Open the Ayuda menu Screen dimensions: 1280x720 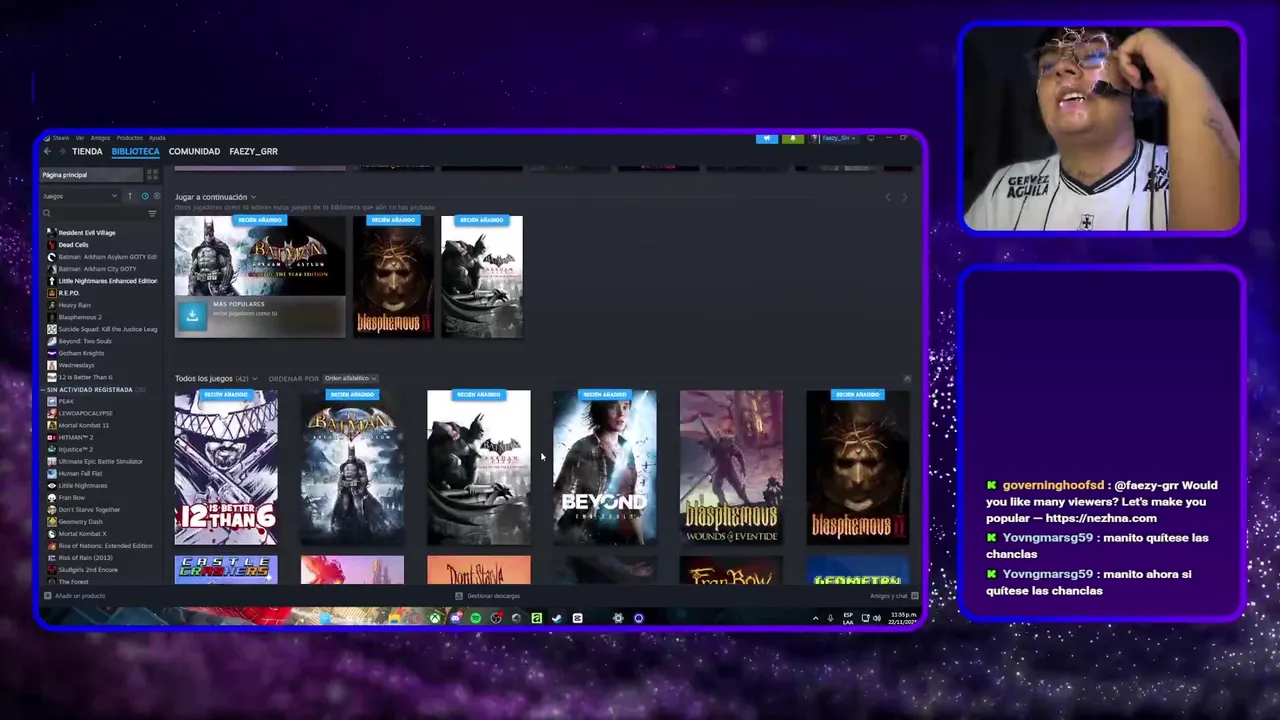[x=157, y=138]
